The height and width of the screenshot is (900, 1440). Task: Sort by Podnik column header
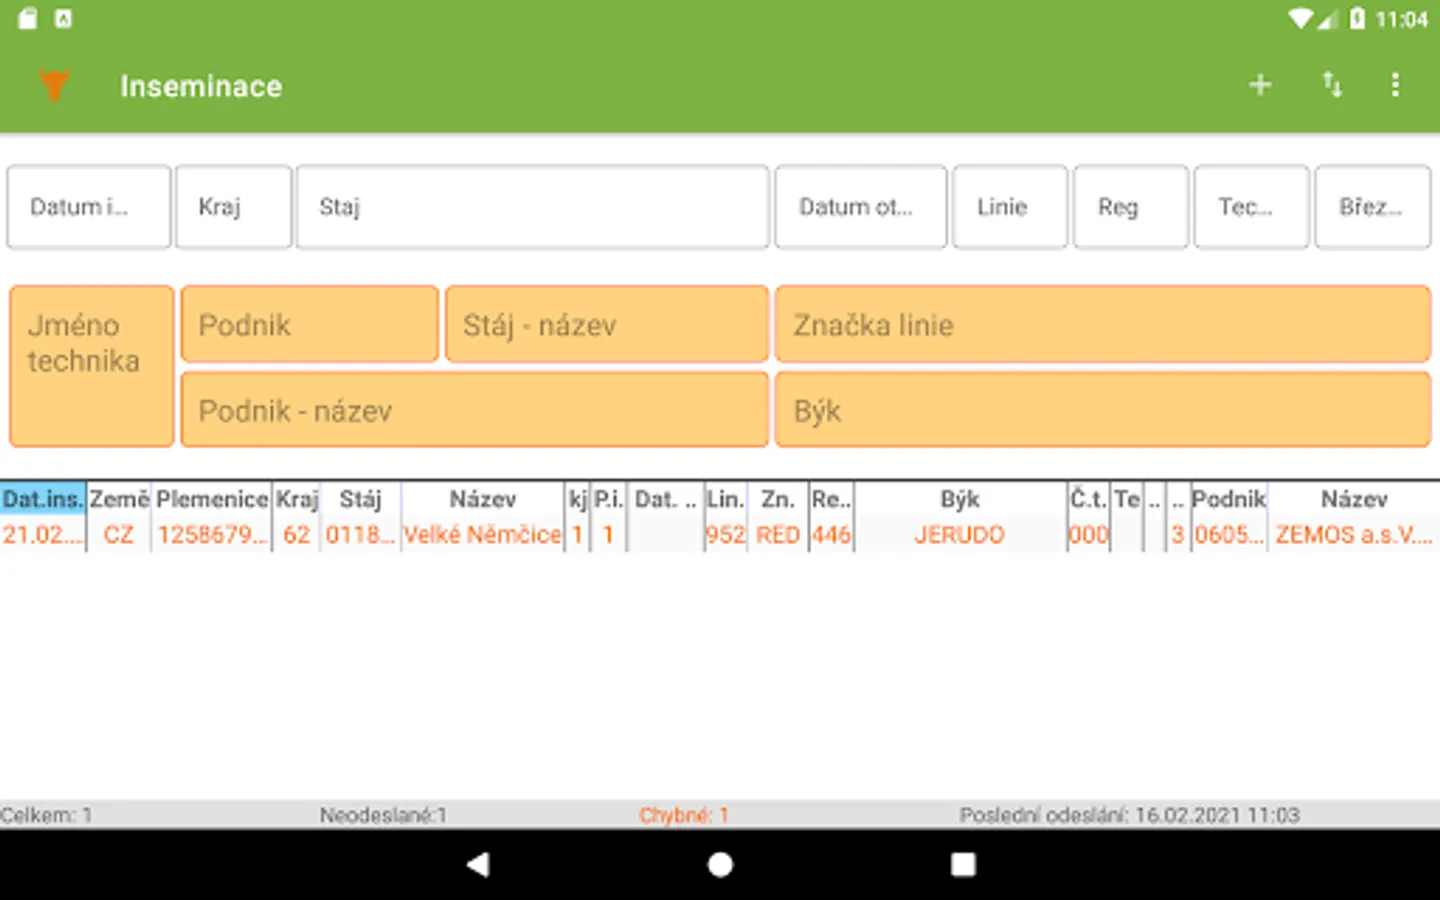[1229, 499]
